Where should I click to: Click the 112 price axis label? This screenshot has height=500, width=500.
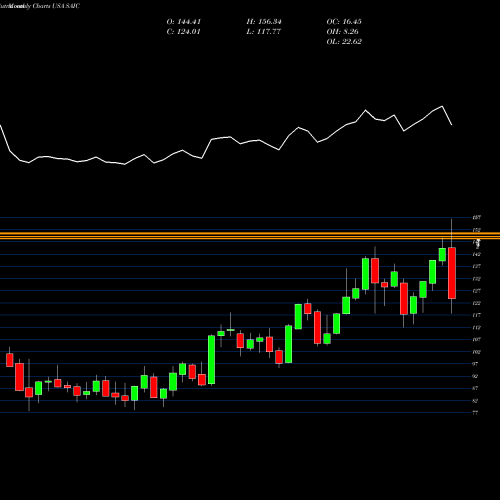[x=477, y=327]
